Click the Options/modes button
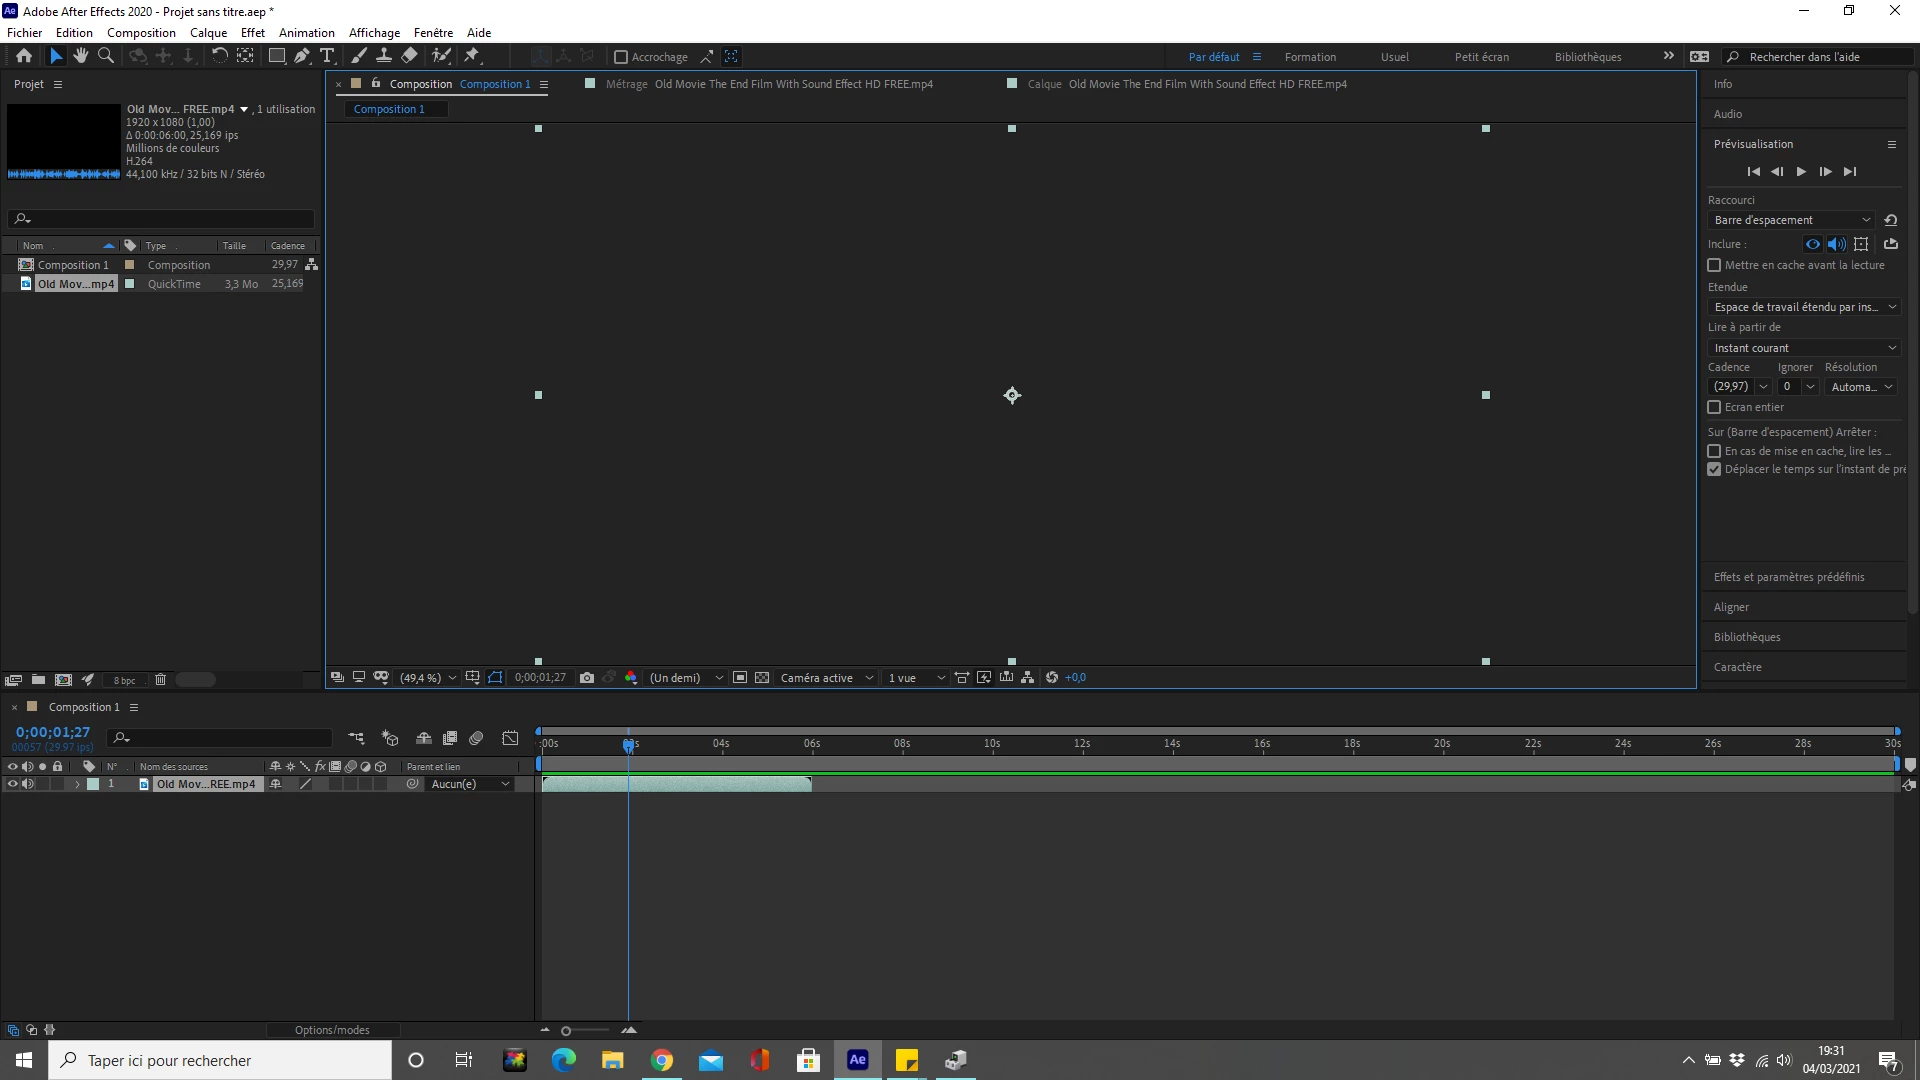The height and width of the screenshot is (1080, 1920). click(x=332, y=1030)
